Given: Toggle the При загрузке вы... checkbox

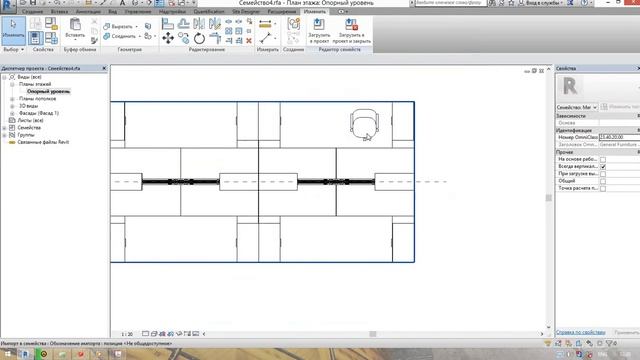Looking at the screenshot, I should (x=603, y=174).
